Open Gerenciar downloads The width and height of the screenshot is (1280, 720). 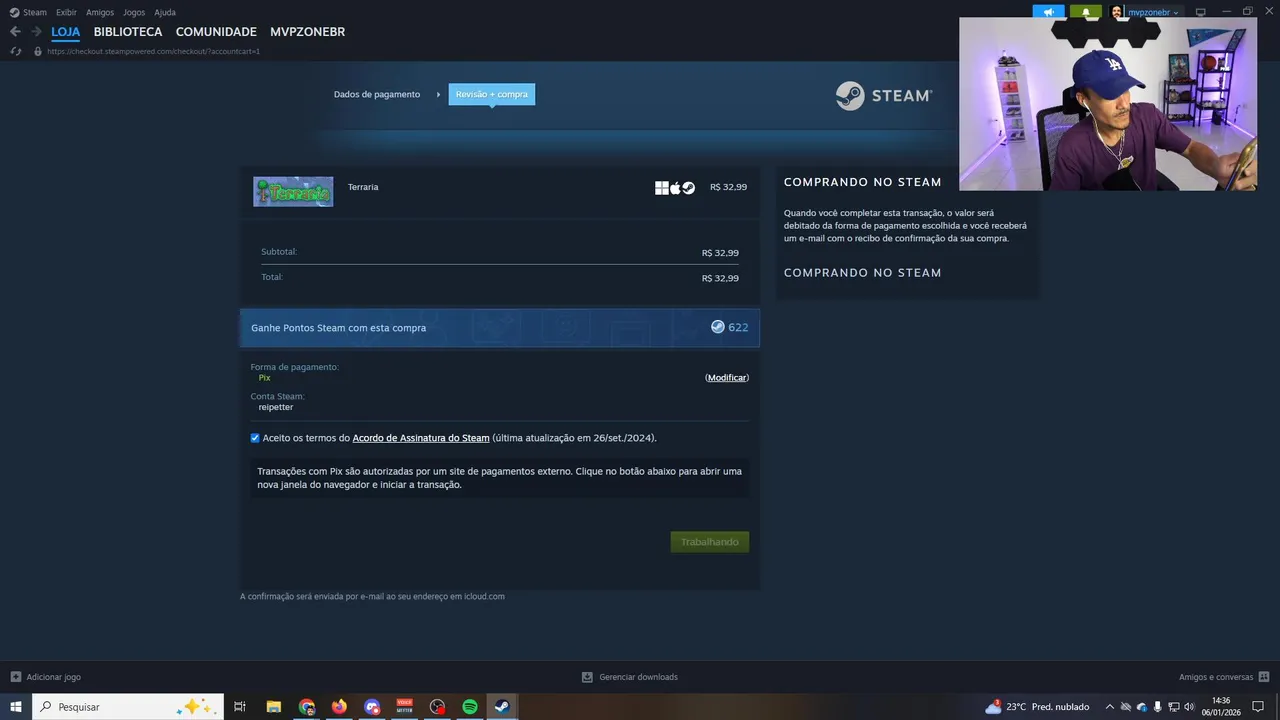pos(630,677)
